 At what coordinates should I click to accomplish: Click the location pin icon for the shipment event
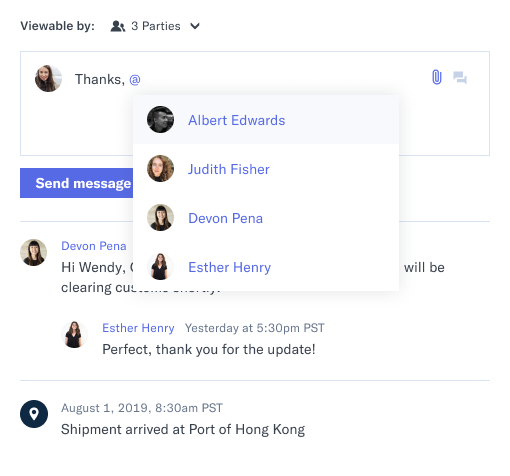(34, 414)
